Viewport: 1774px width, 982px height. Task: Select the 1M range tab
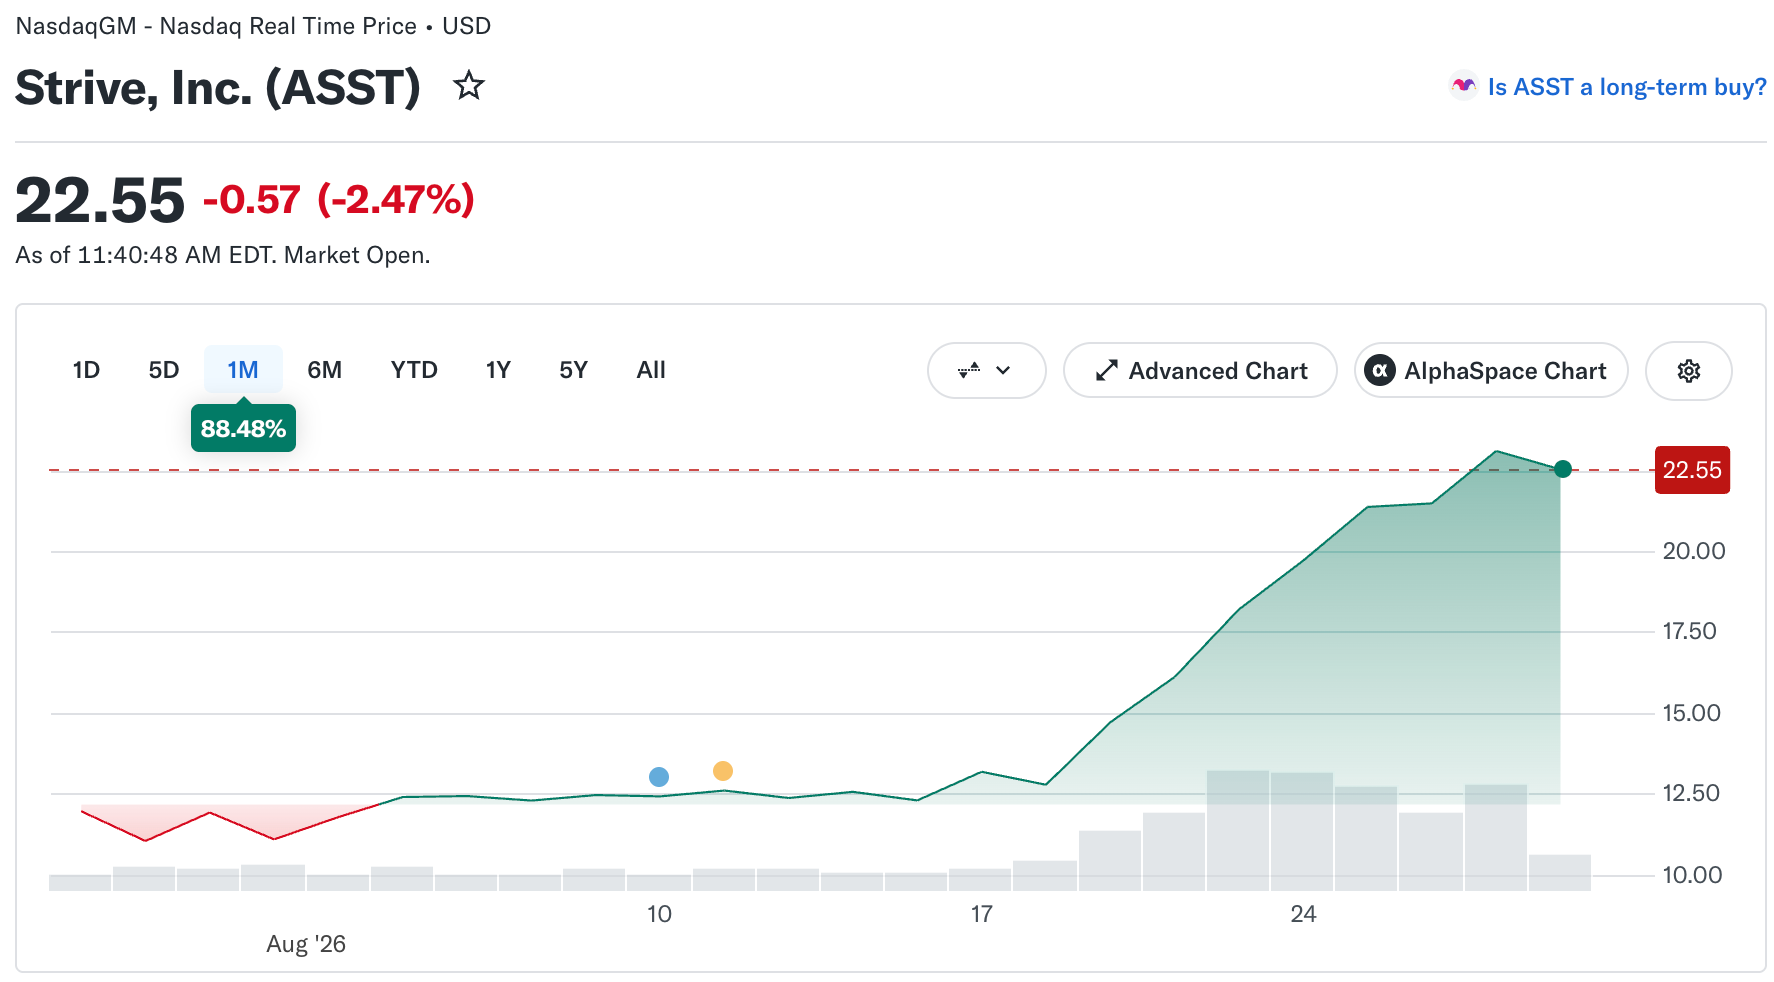click(x=243, y=370)
